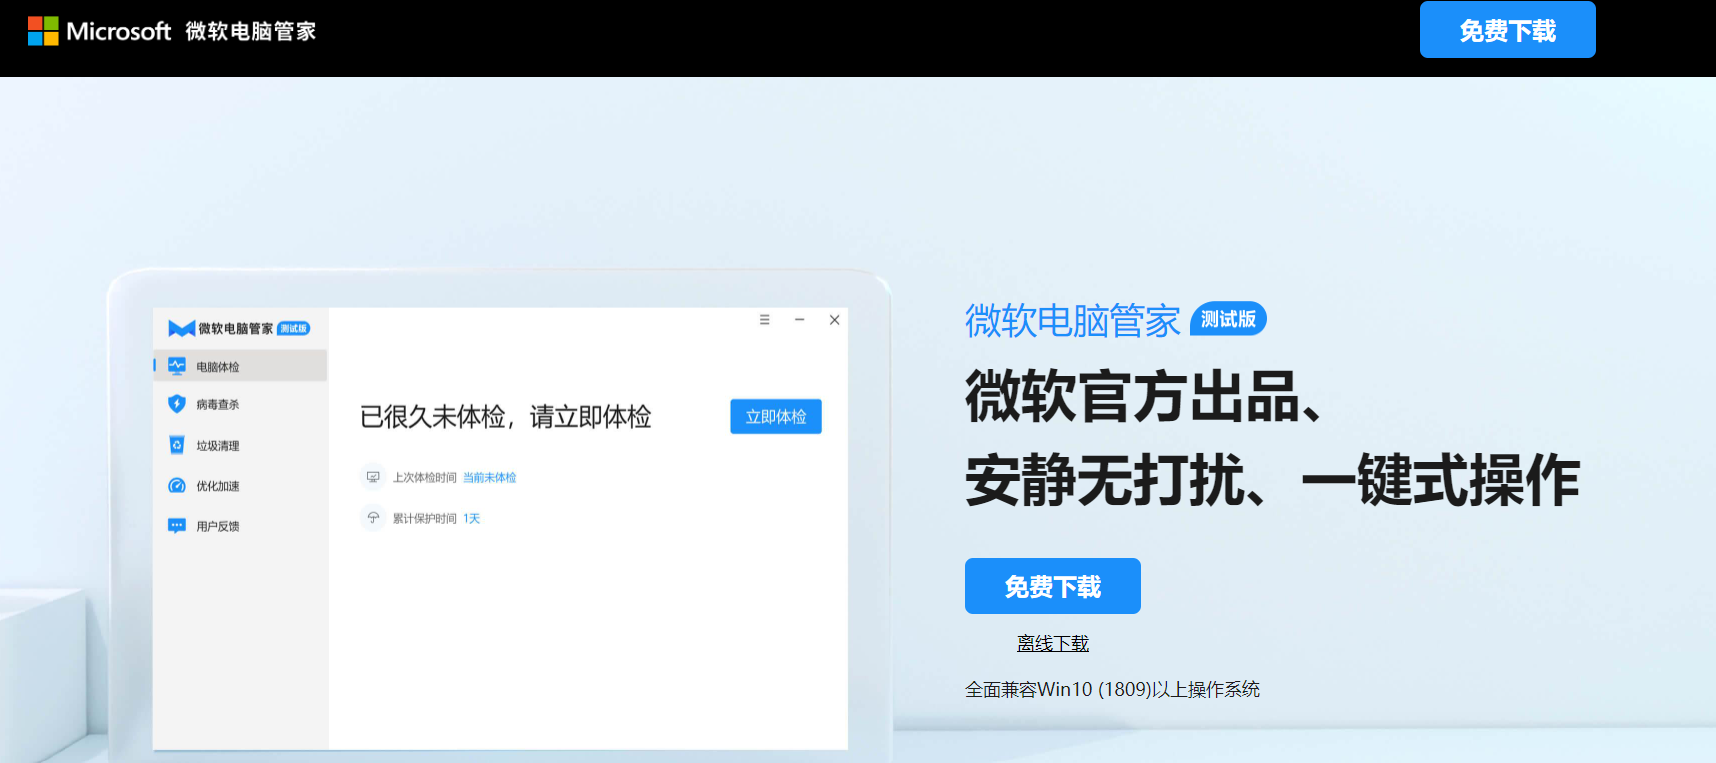Click the 已很久未体检，请立即体检 message

[x=506, y=417]
